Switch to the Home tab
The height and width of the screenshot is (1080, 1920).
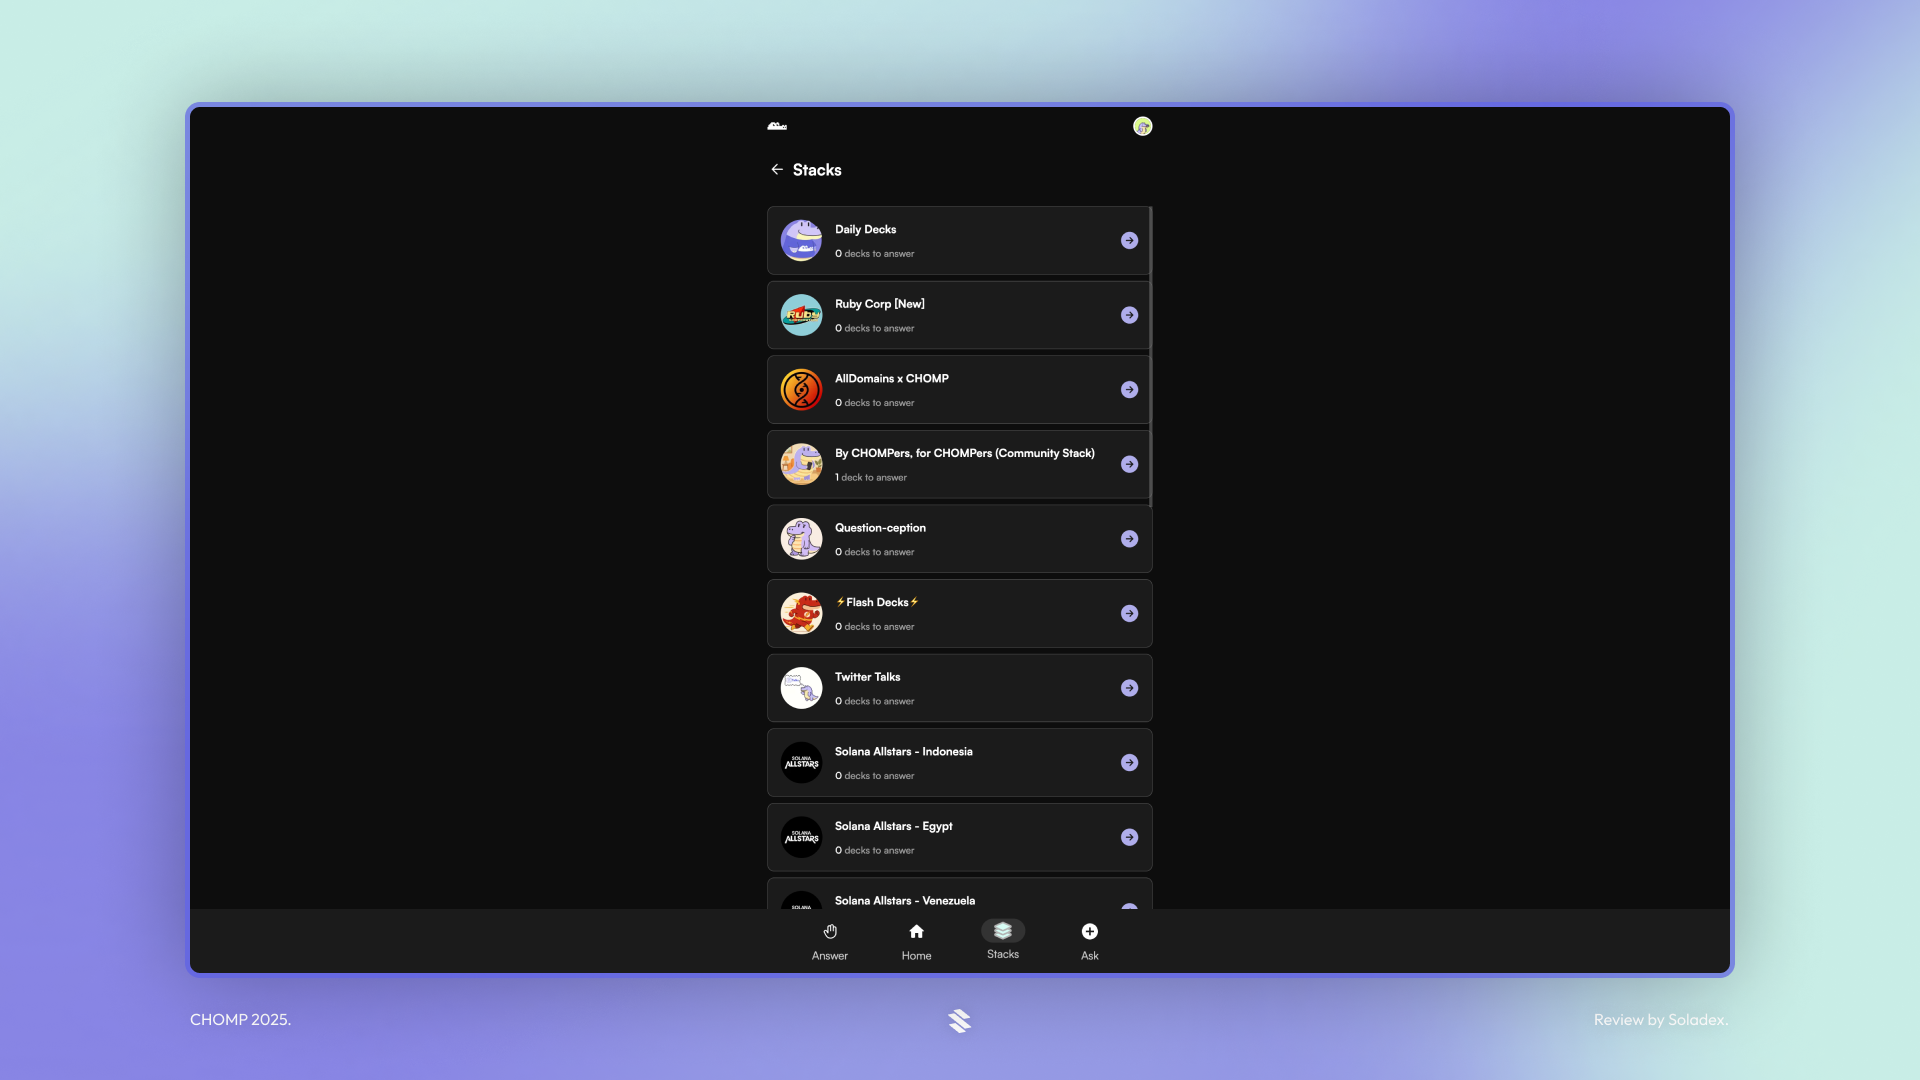(x=916, y=942)
